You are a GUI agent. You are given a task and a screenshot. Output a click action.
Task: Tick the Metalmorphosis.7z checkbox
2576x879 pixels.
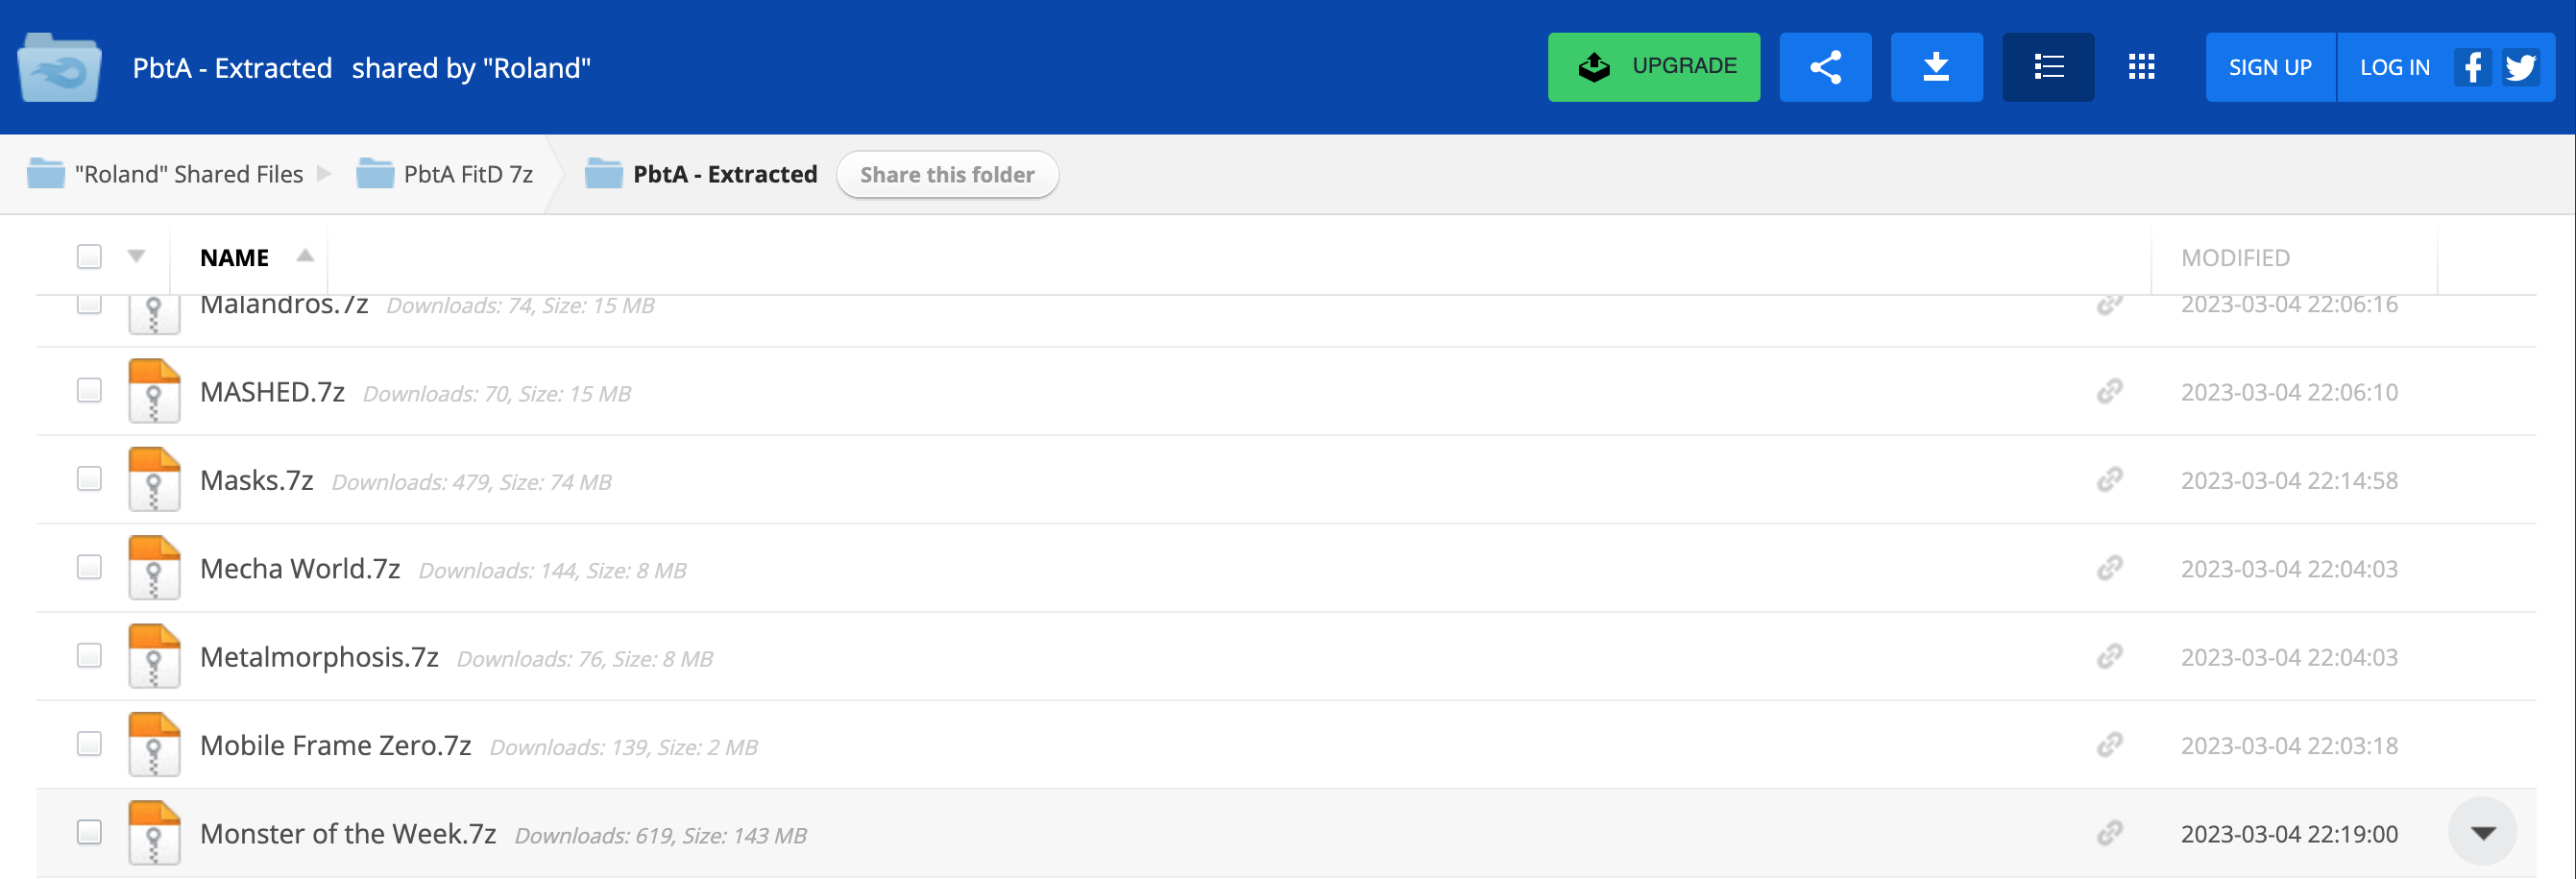click(89, 655)
